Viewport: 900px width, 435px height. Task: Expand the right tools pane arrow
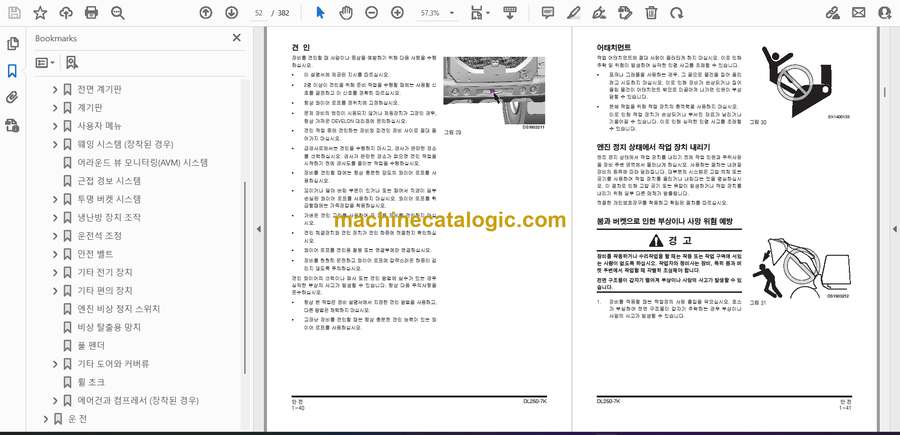894,229
